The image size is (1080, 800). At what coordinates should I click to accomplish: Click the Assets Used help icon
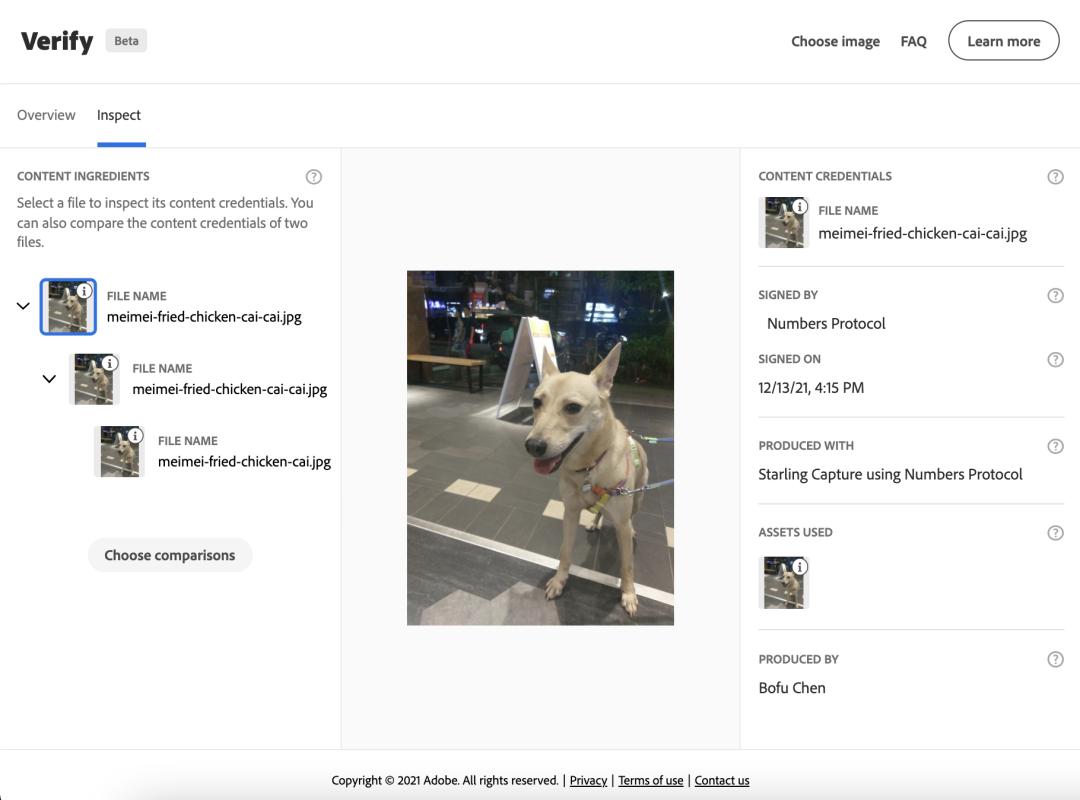(1055, 533)
